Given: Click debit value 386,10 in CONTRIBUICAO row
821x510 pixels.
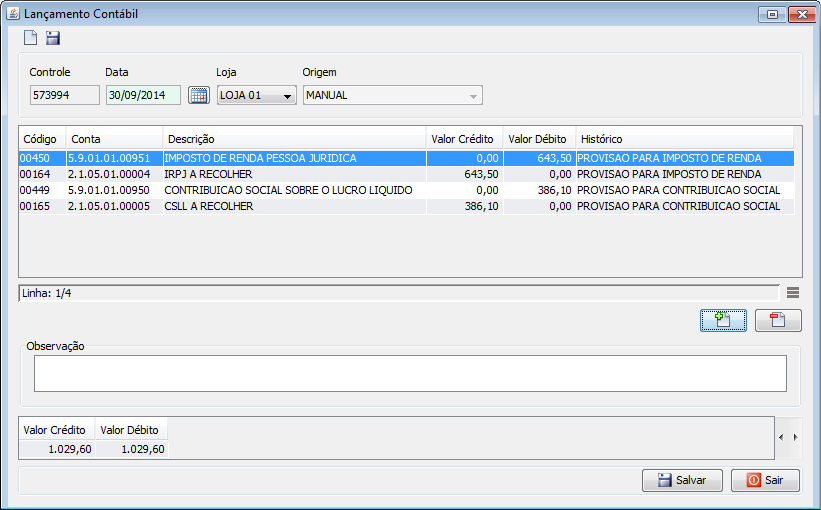Looking at the screenshot, I should tap(539, 190).
